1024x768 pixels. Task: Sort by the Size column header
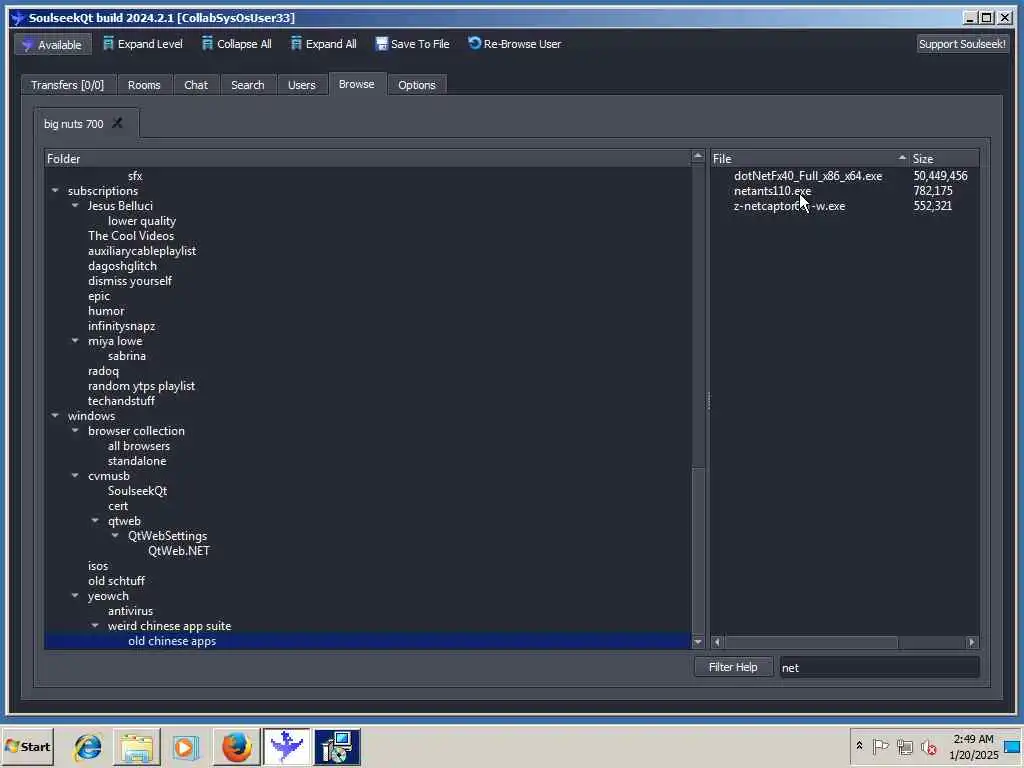(x=944, y=159)
